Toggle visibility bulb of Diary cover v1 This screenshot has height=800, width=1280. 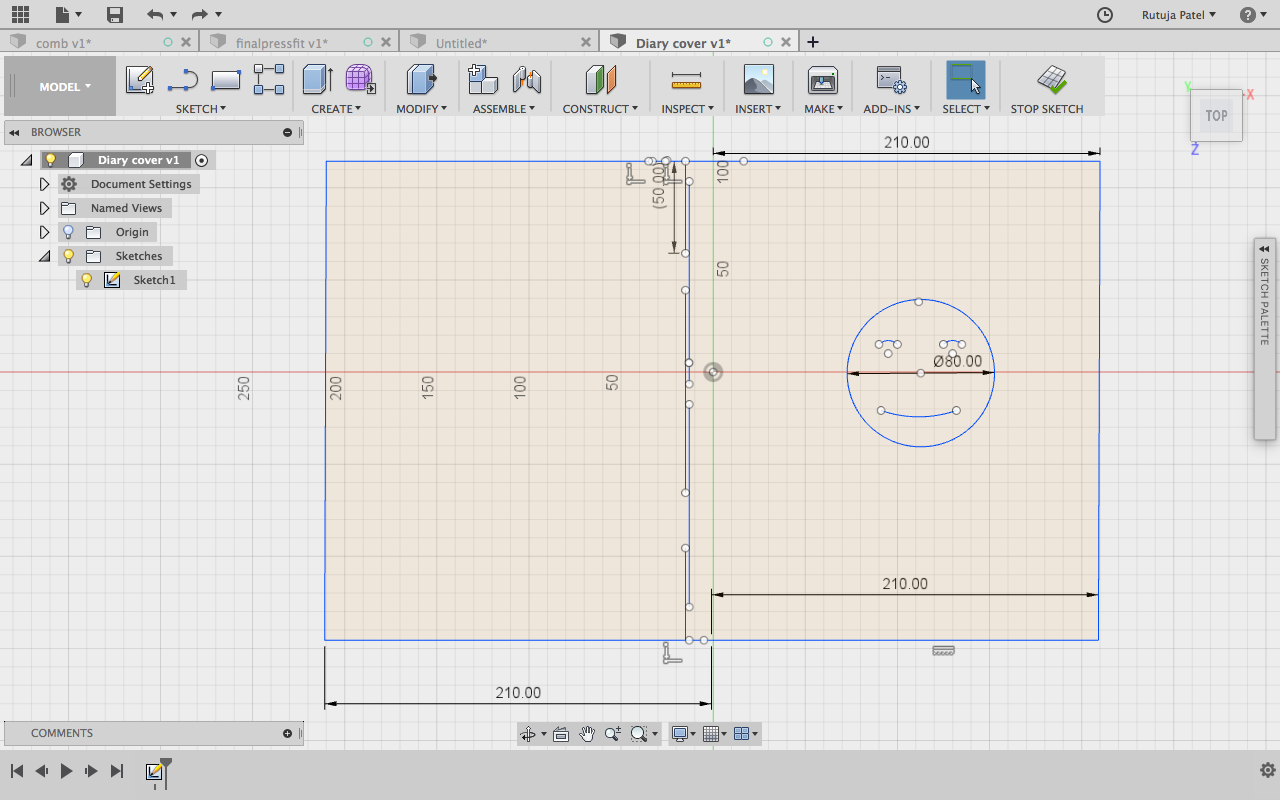pyautogui.click(x=51, y=160)
